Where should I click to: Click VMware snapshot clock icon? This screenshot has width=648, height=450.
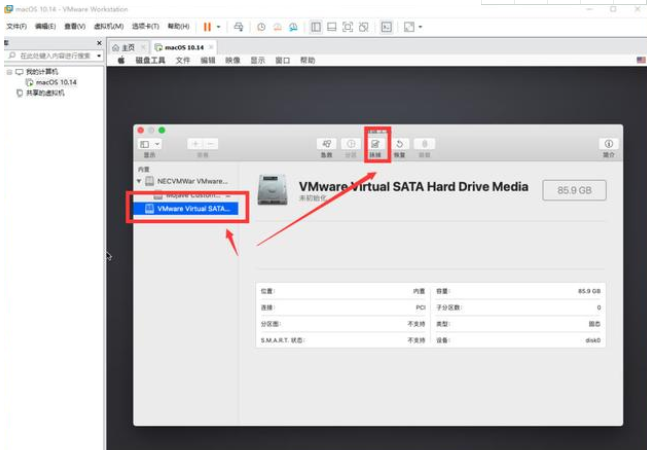pyautogui.click(x=261, y=26)
